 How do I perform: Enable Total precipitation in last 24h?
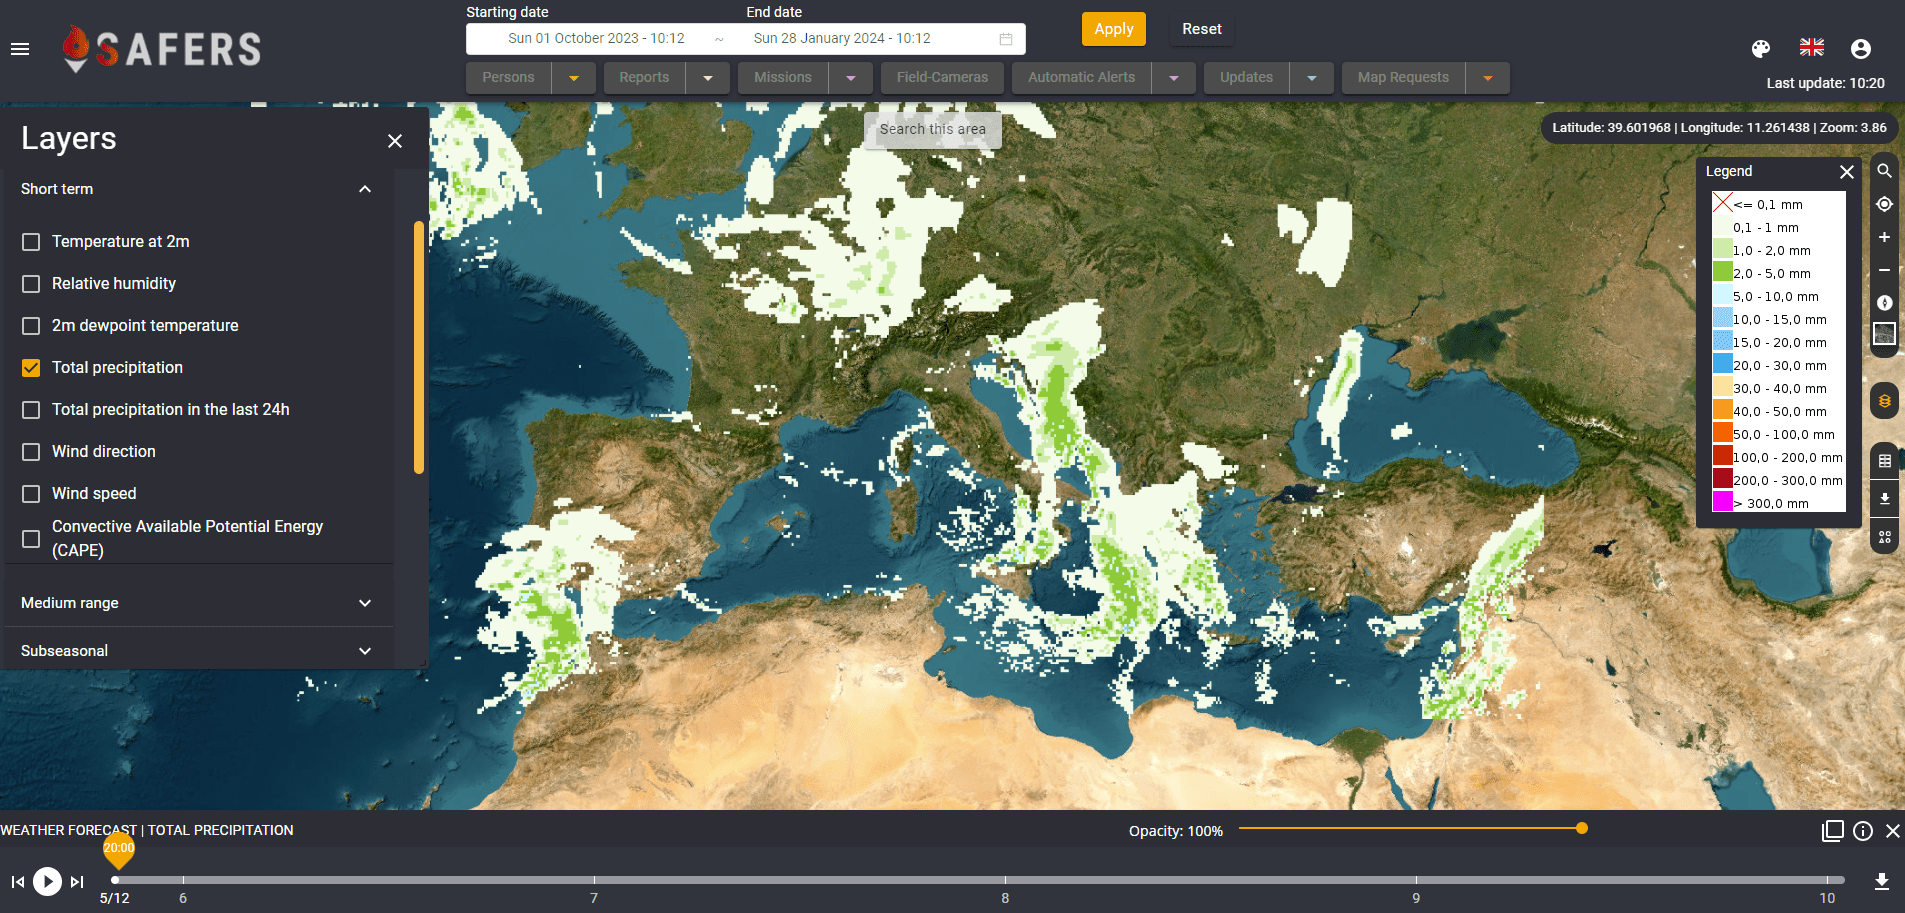click(31, 410)
